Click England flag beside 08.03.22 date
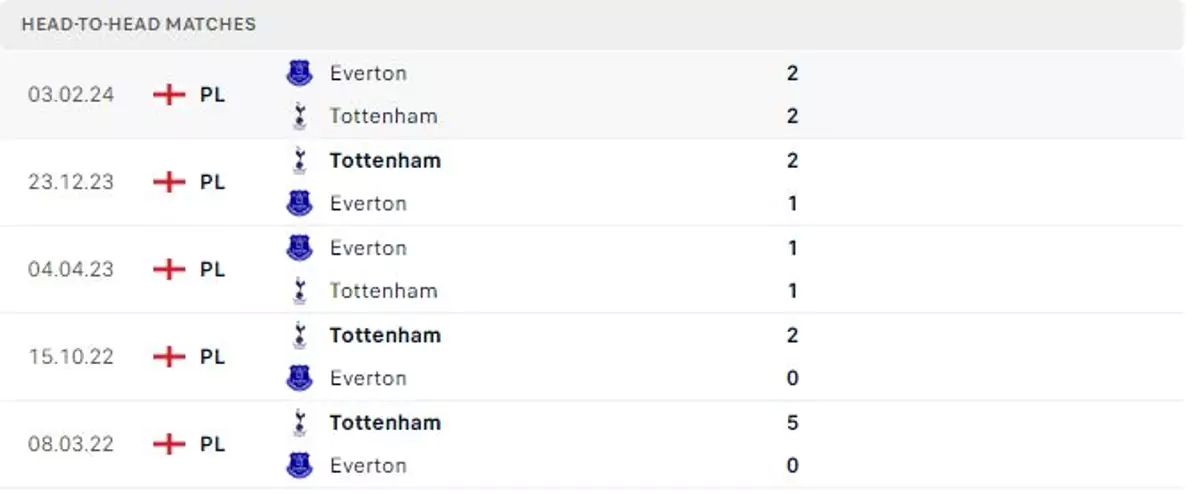Image resolution: width=1200 pixels, height=494 pixels. pos(170,444)
